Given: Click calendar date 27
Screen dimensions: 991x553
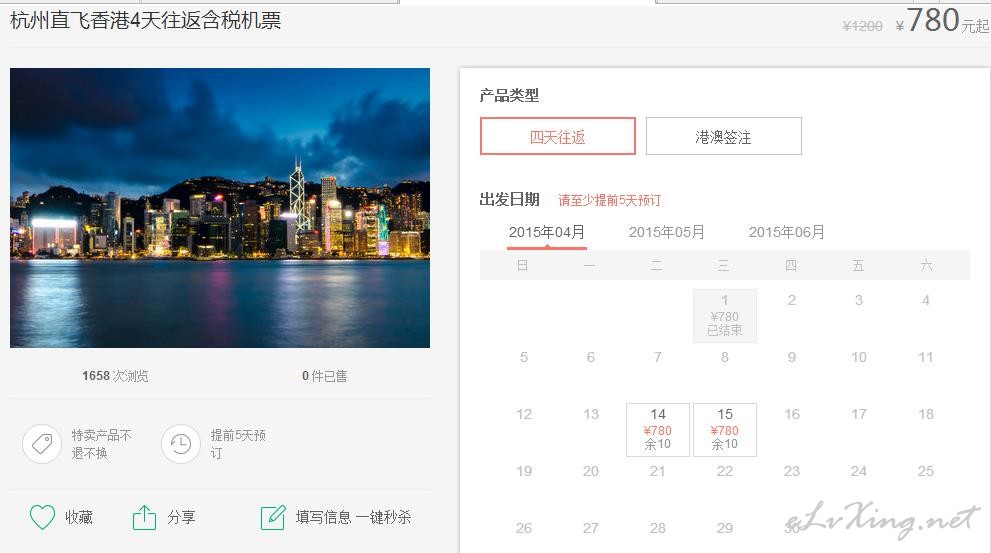Looking at the screenshot, I should tap(591, 528).
